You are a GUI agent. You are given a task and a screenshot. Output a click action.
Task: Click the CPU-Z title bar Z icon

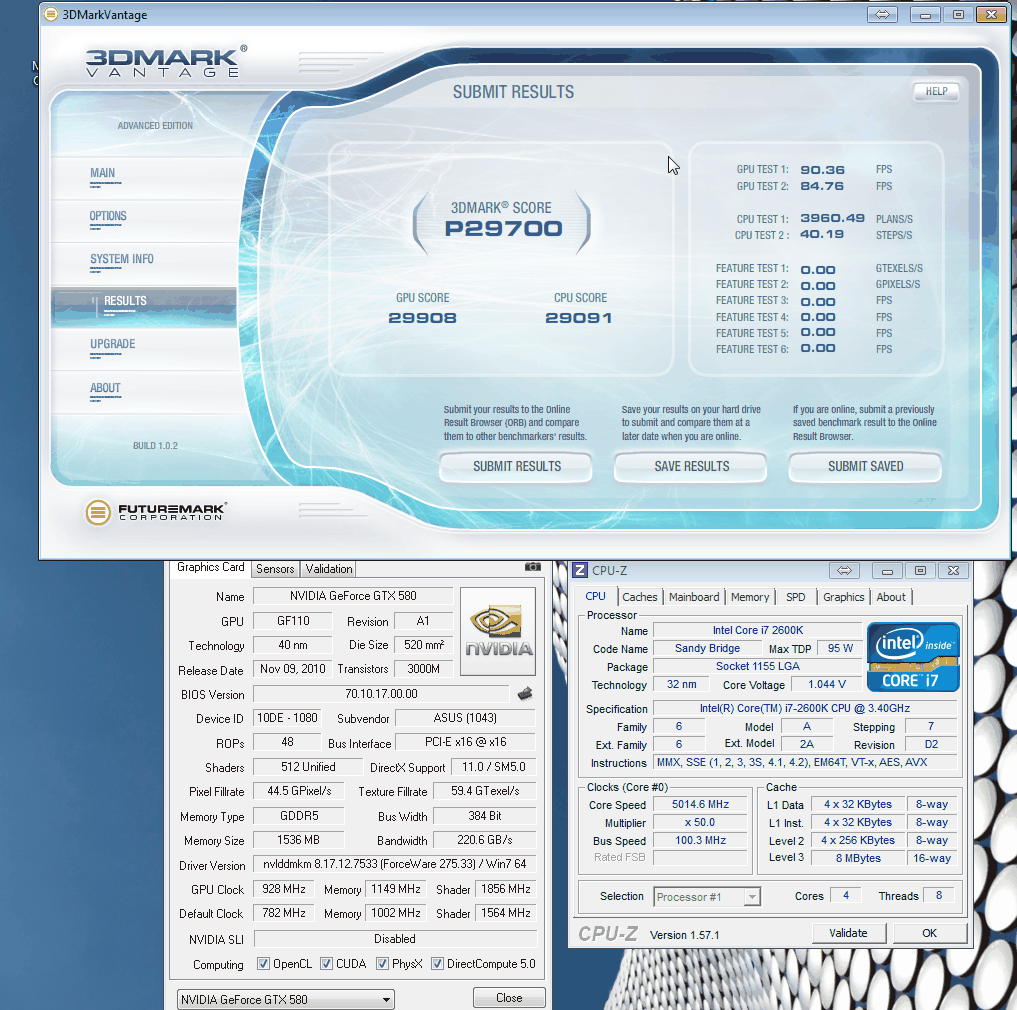click(580, 570)
